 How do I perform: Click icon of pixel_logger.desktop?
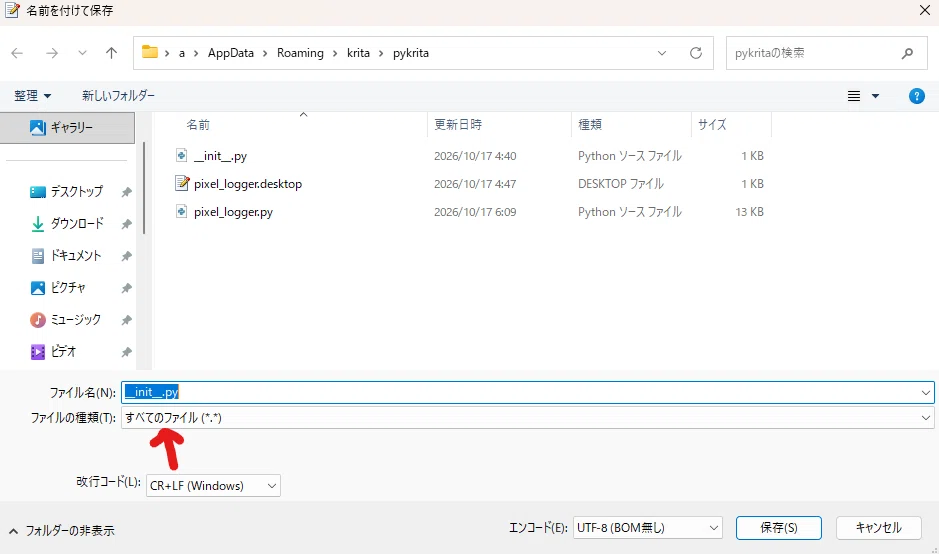tap(181, 183)
